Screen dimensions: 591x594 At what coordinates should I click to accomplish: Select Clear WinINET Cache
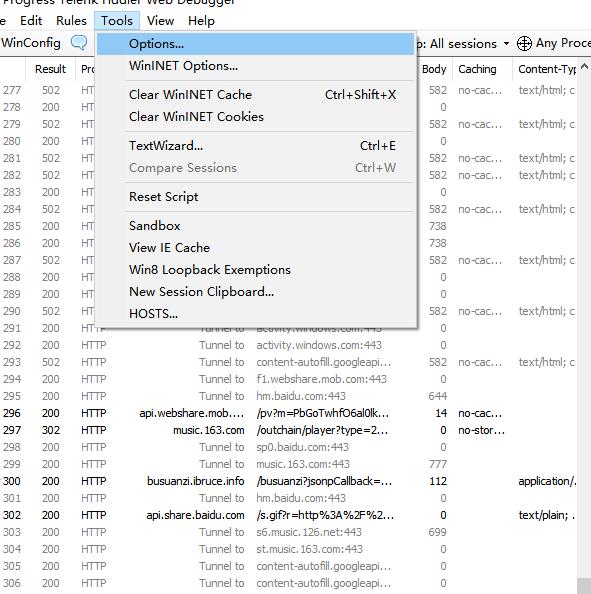pos(256,95)
